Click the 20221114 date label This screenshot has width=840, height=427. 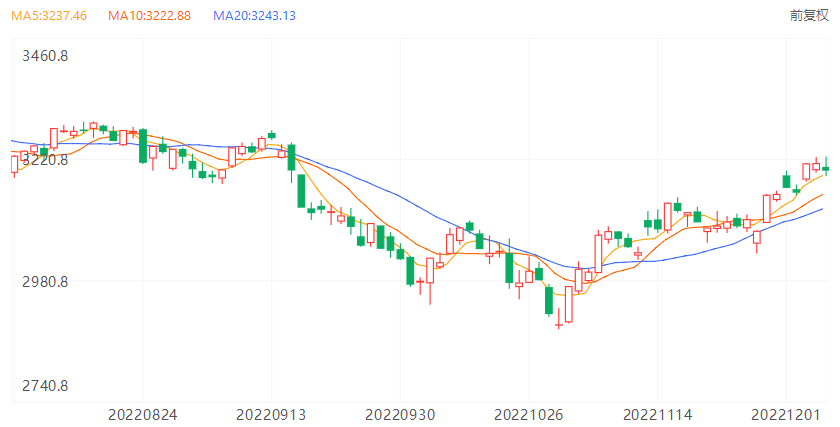pyautogui.click(x=658, y=413)
